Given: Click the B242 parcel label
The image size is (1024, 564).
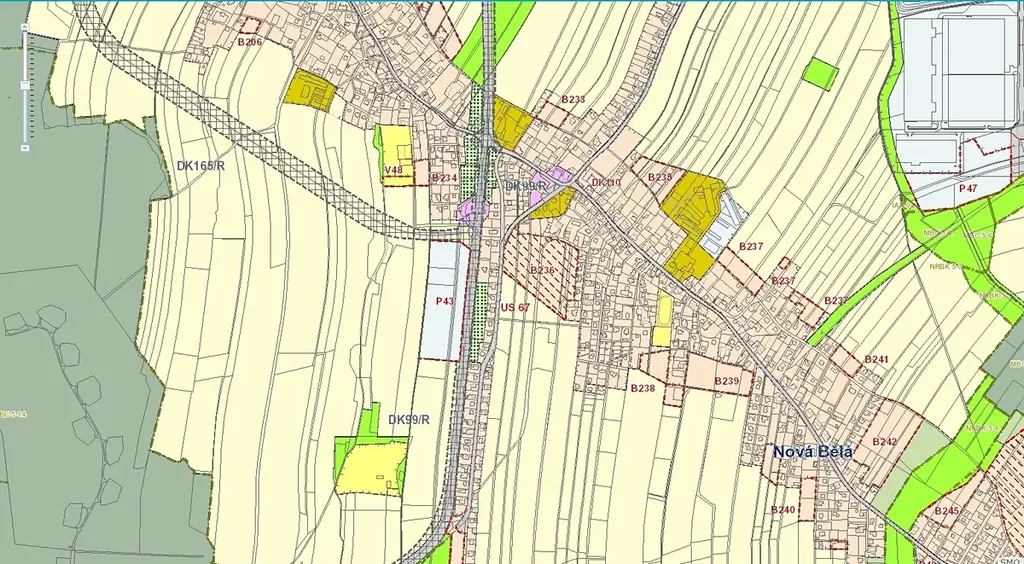Looking at the screenshot, I should pyautogui.click(x=885, y=441).
